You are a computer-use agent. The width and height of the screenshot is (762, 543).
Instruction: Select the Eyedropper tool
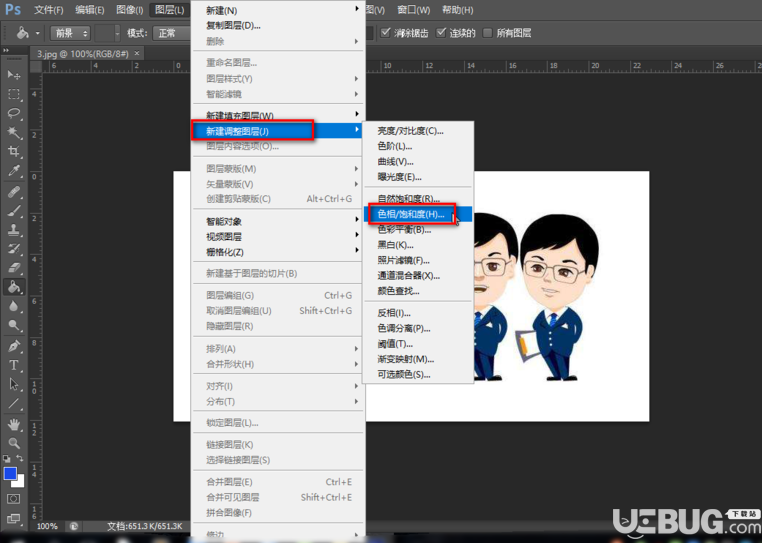pyautogui.click(x=14, y=171)
